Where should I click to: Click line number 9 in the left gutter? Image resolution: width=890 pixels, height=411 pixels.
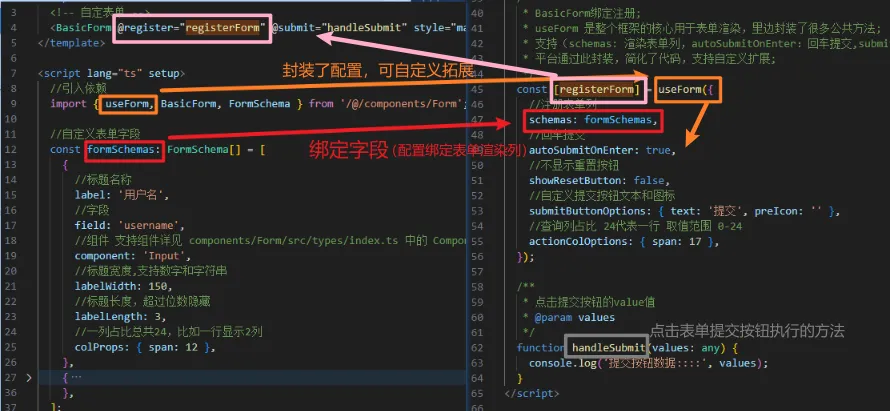[x=13, y=104]
